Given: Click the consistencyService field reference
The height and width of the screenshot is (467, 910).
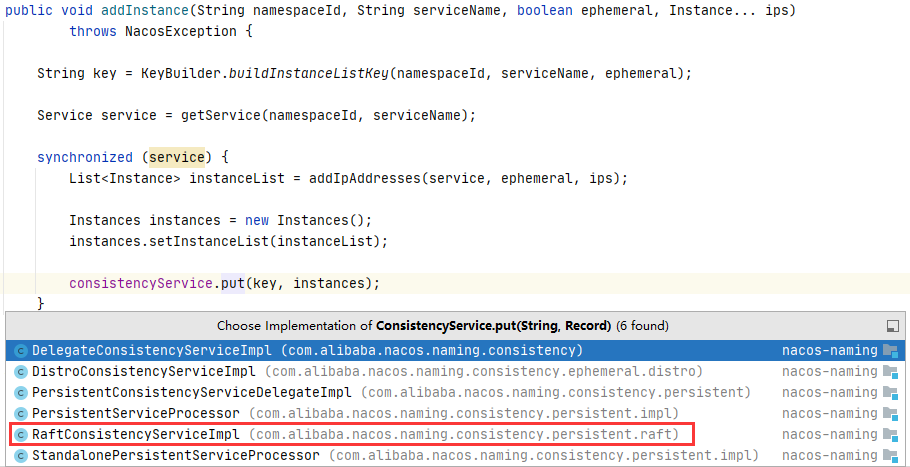Looking at the screenshot, I should pos(141,284).
